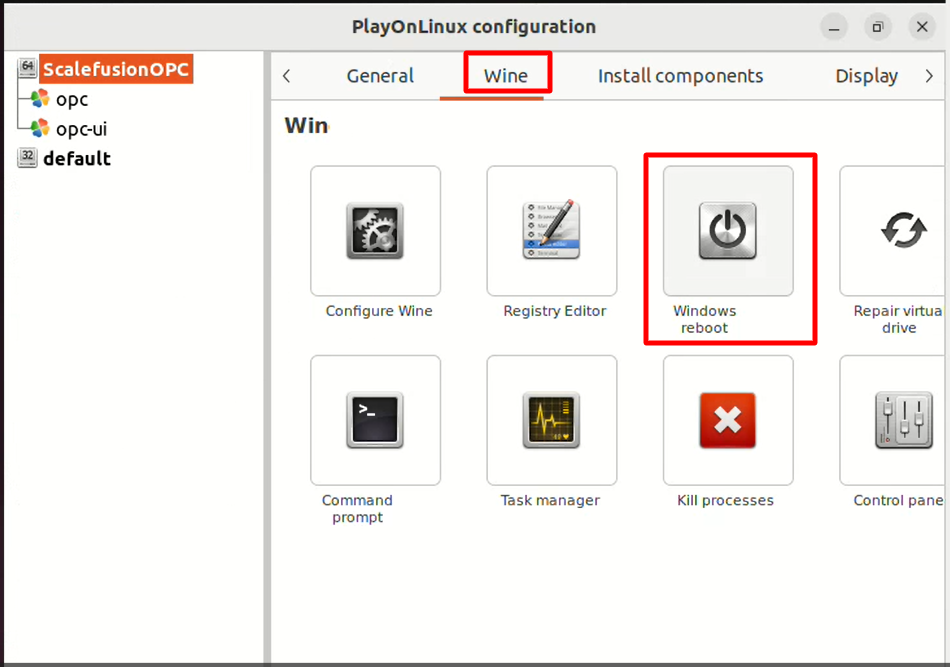Select the default virtual drive
Screen dimensions: 950x667
pos(77,158)
